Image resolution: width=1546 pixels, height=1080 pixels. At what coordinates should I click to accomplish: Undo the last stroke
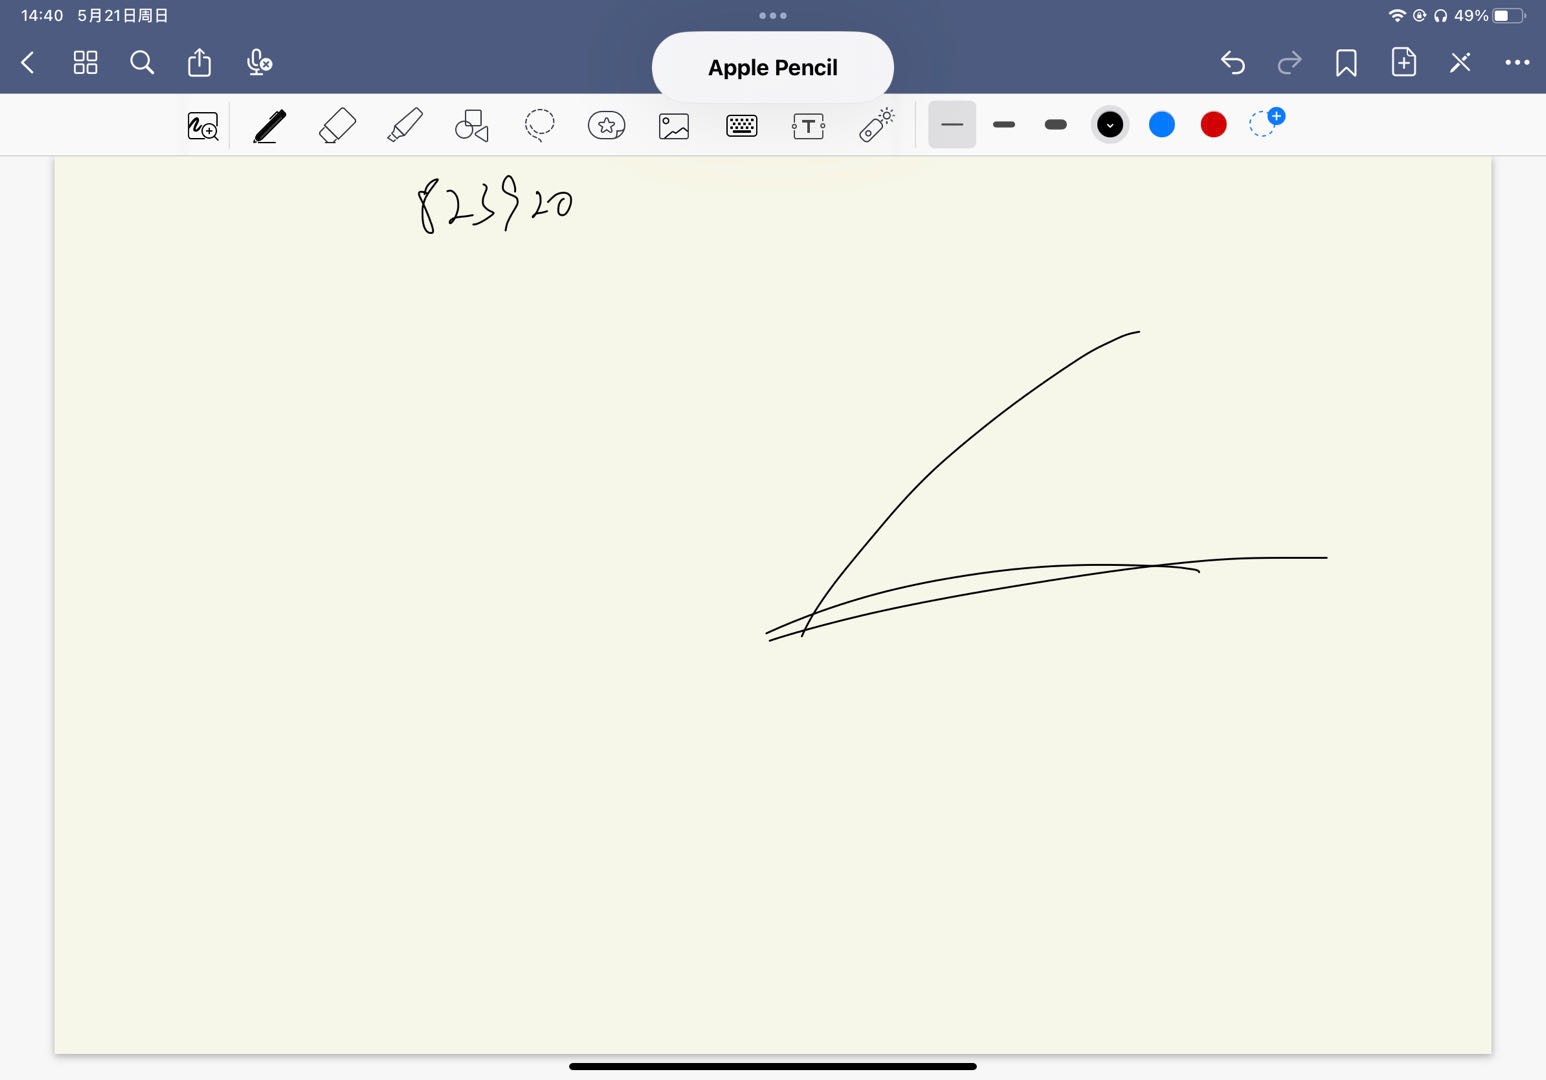point(1233,63)
